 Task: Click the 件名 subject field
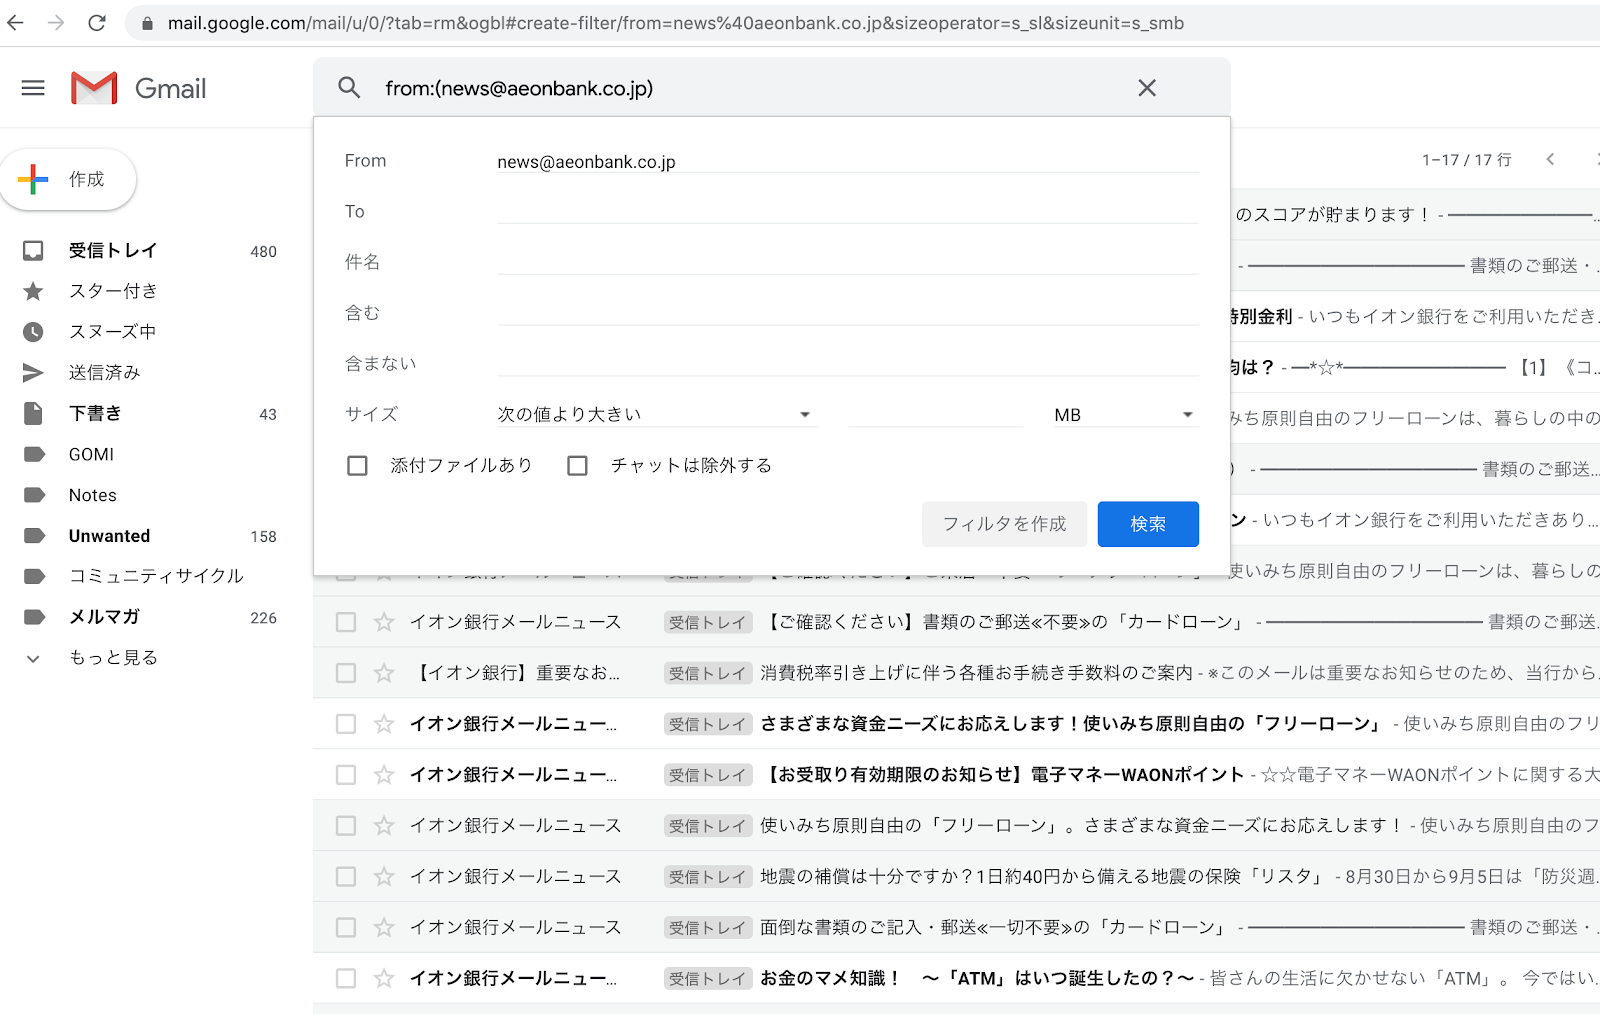pos(848,263)
